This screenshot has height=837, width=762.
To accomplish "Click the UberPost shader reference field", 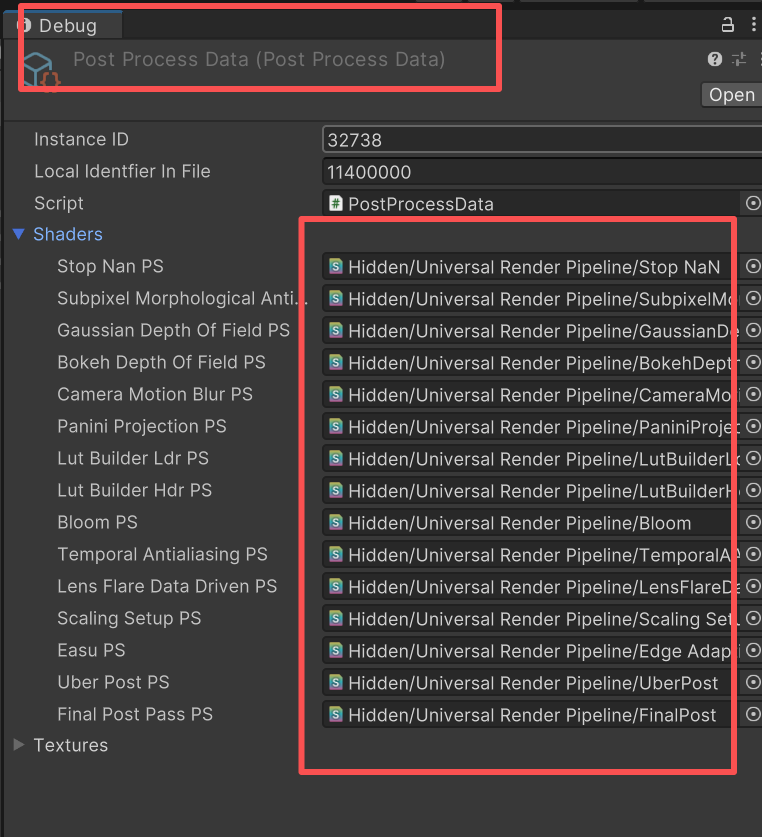I will pos(531,683).
